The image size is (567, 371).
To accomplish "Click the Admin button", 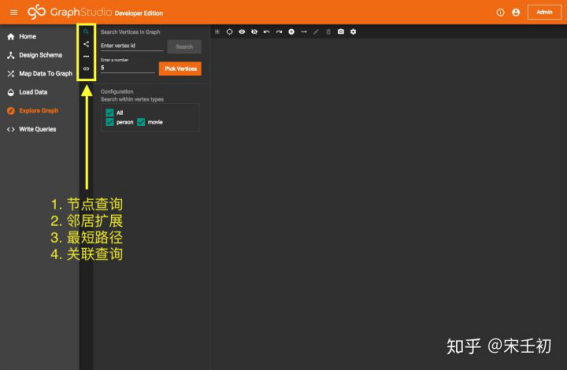I will coord(544,12).
